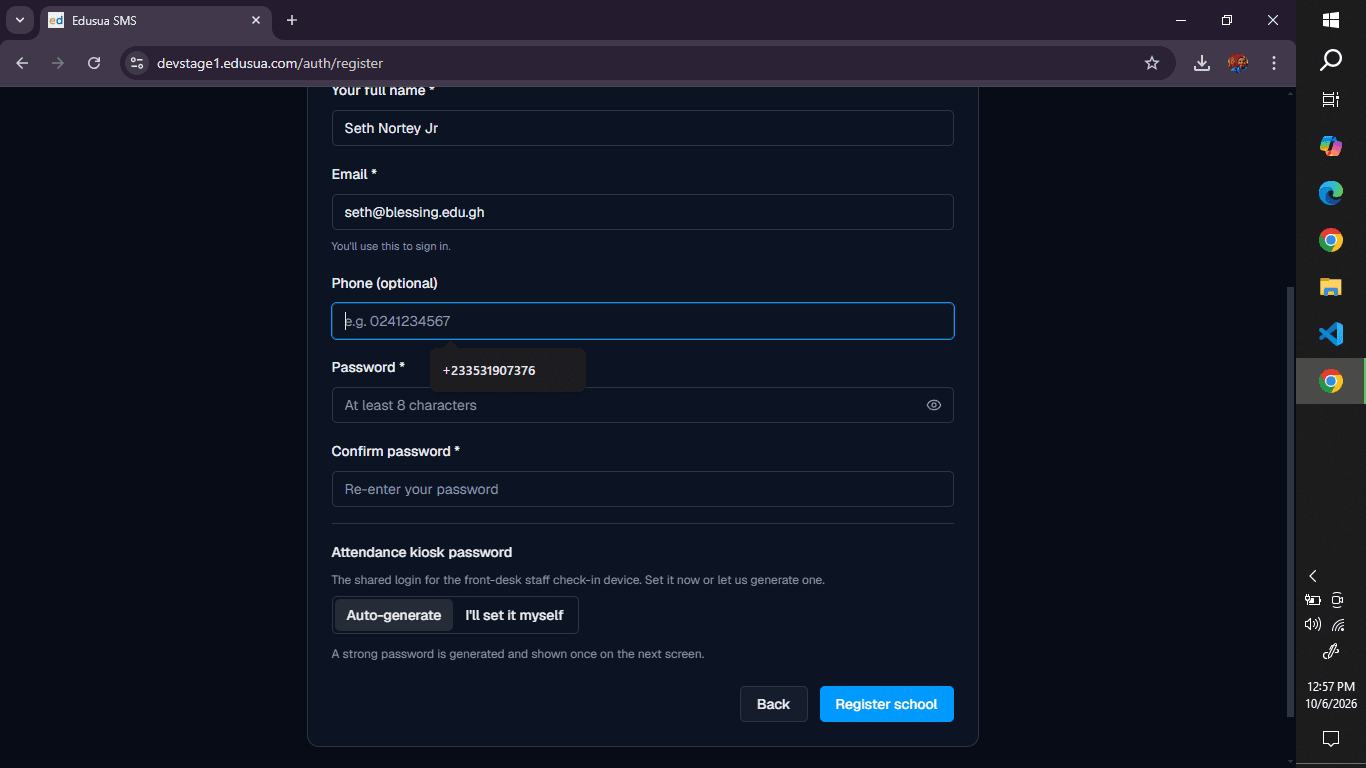Reload the Edusua registration page
Screen dimensions: 1366x768
(94, 63)
